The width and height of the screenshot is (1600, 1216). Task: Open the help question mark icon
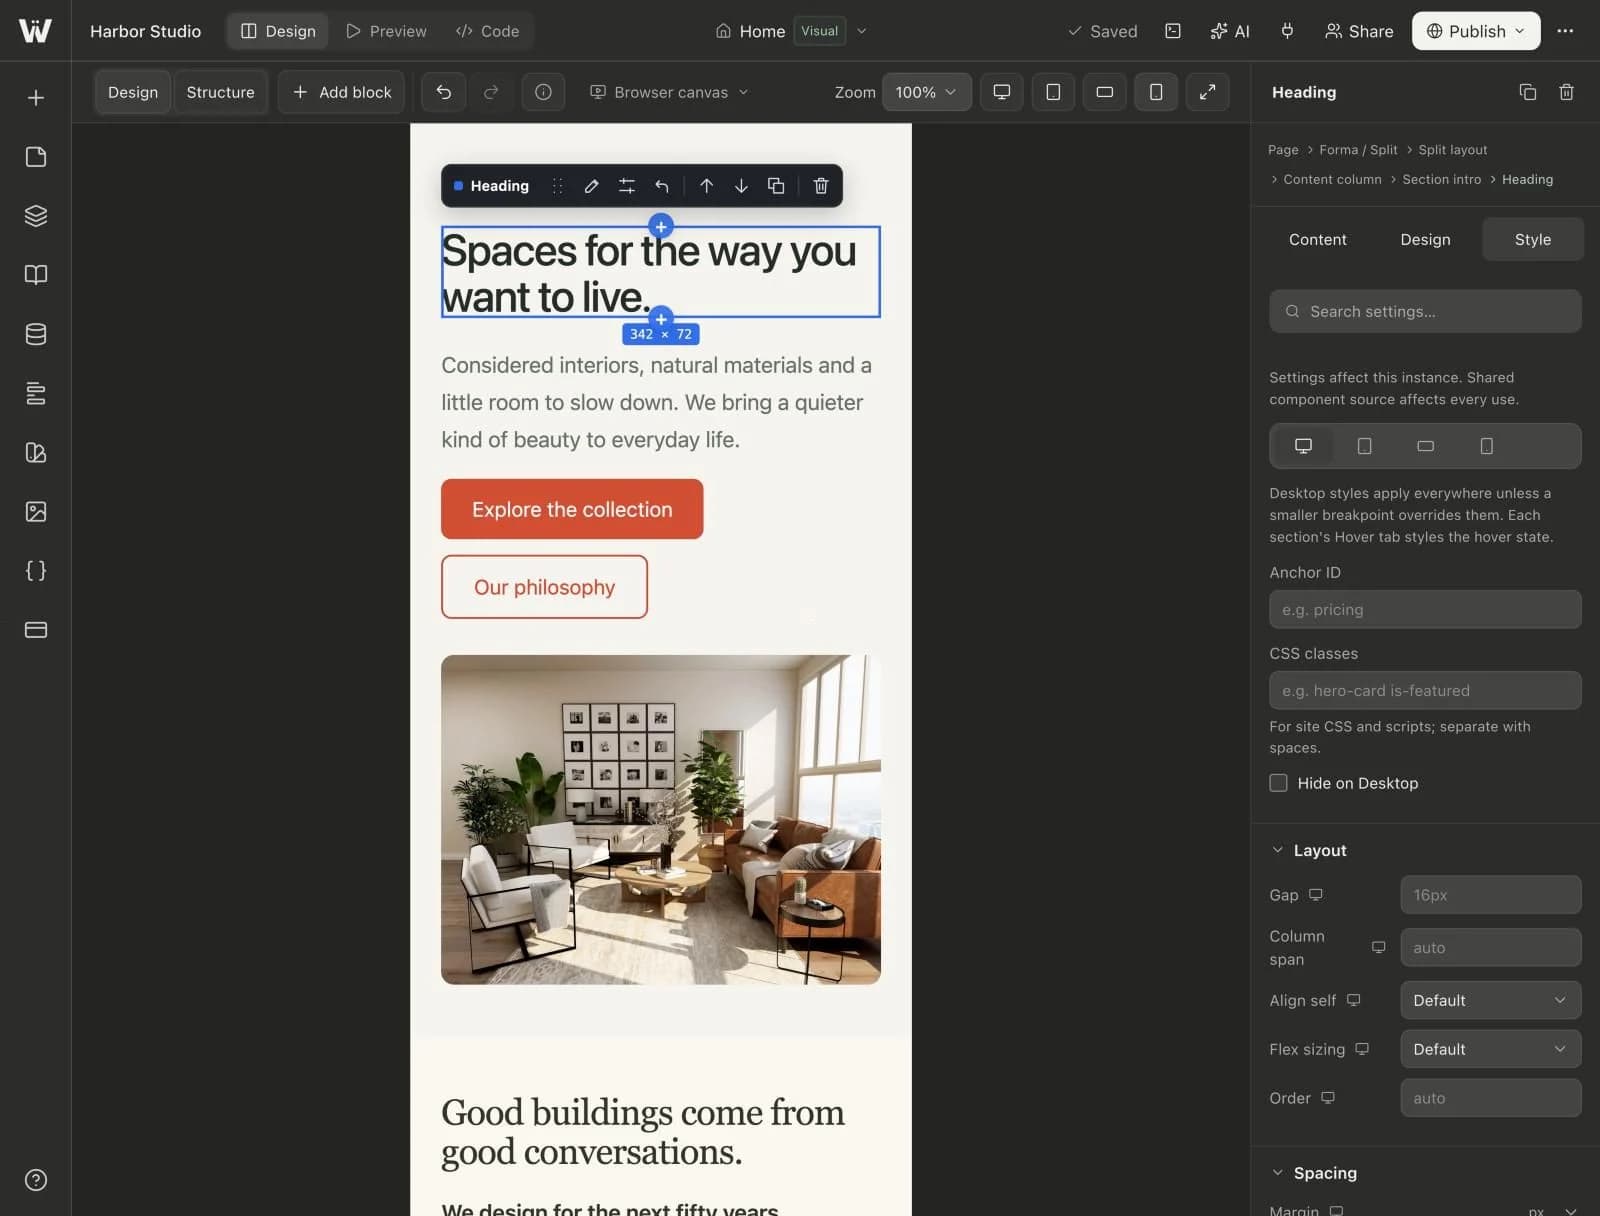(36, 1180)
